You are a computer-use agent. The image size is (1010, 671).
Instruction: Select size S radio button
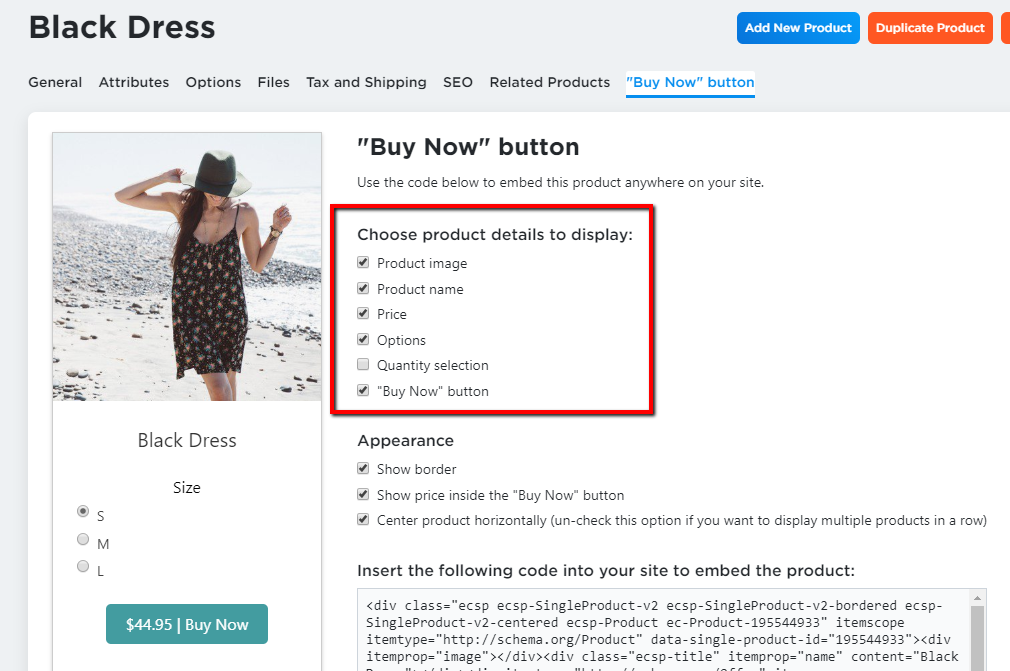[x=83, y=511]
